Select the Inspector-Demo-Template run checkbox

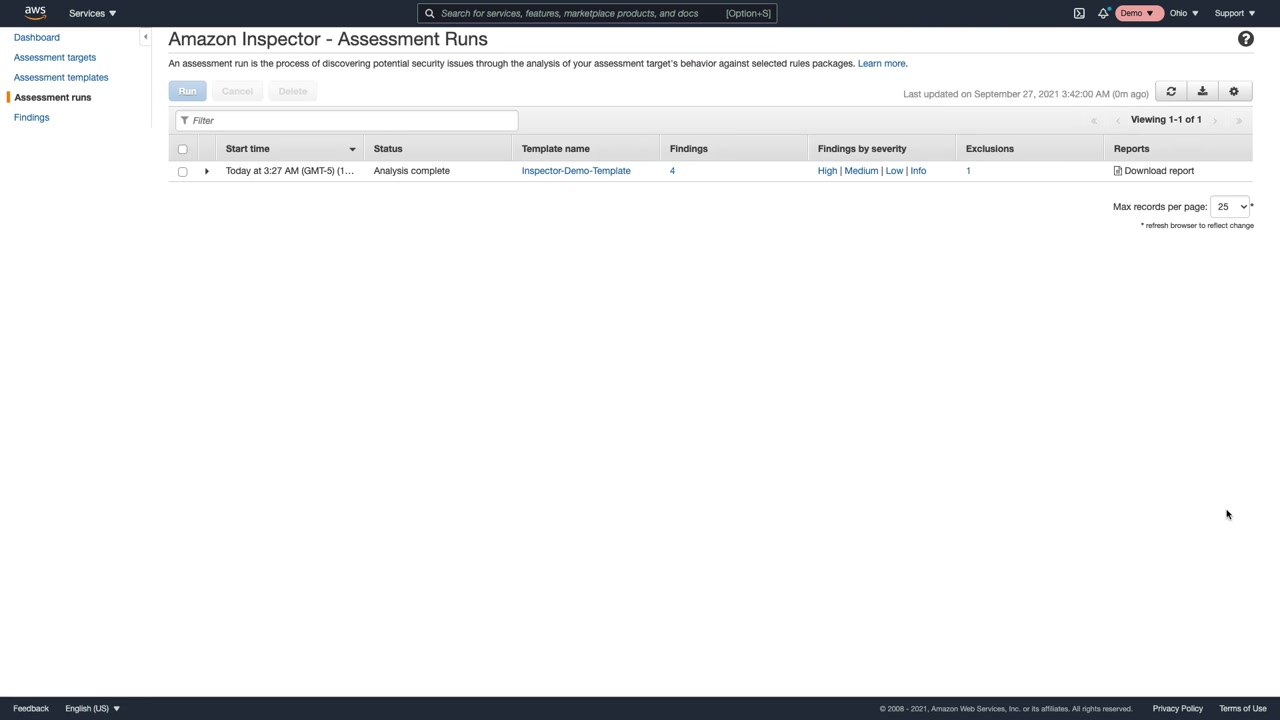[182, 171]
